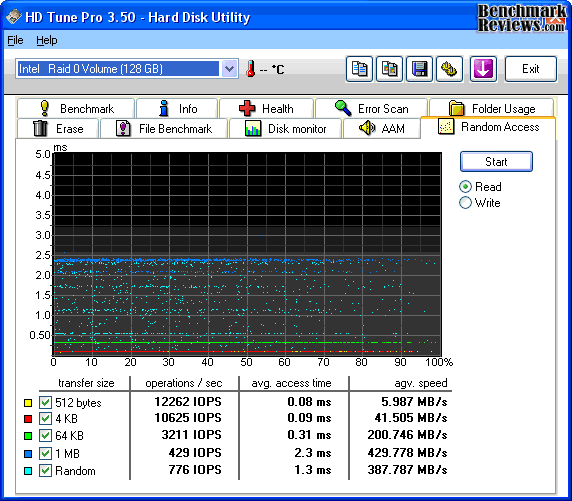Click the Health tab red cross icon
Image resolution: width=572 pixels, height=501 pixels.
pos(247,108)
